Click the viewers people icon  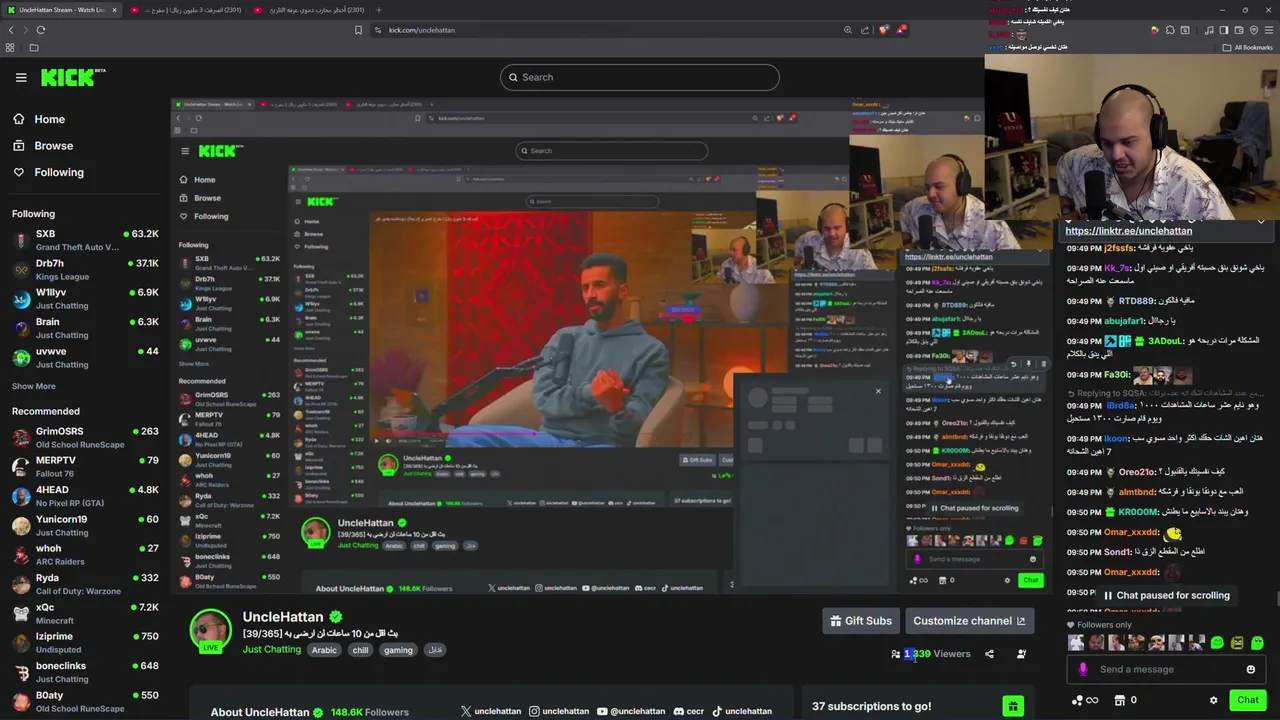[896, 654]
